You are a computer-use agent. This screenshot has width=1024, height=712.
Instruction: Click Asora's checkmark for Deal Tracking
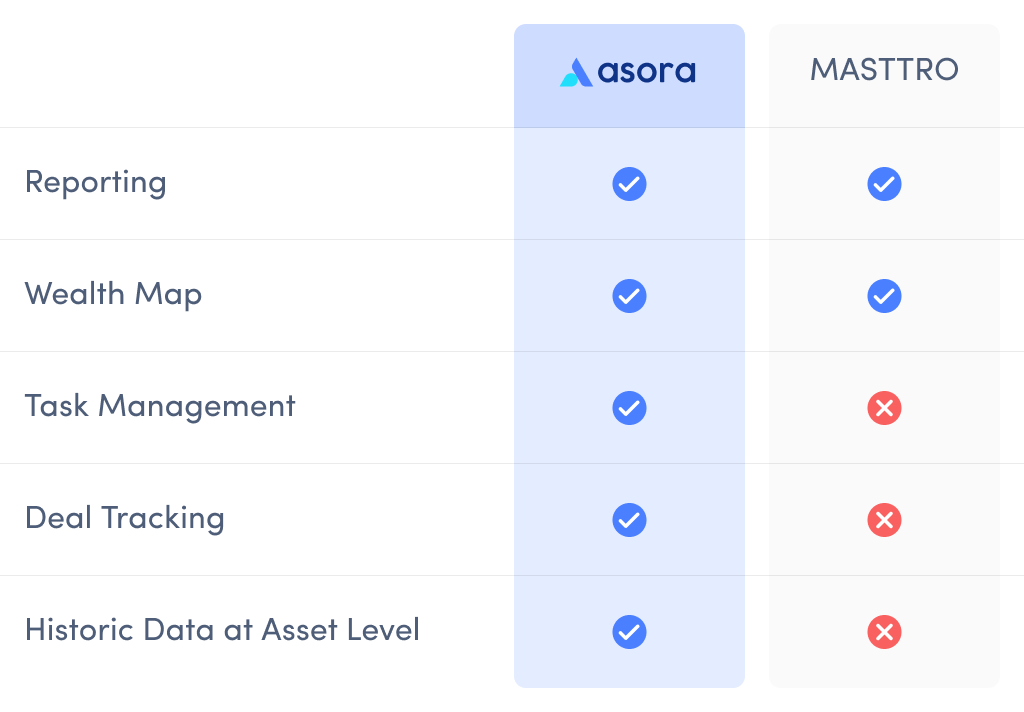630,520
